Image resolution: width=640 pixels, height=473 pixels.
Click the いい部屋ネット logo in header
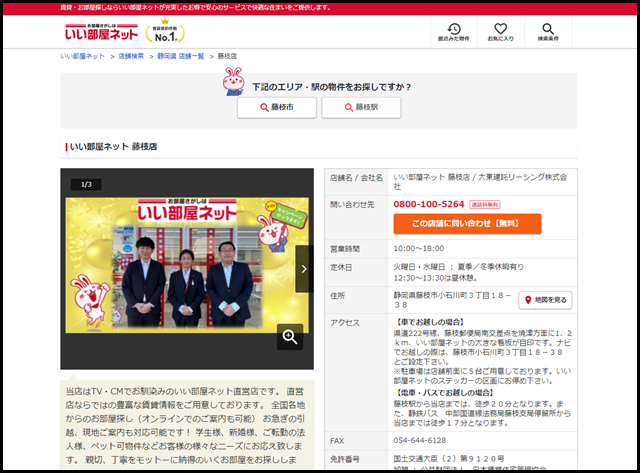(x=101, y=32)
